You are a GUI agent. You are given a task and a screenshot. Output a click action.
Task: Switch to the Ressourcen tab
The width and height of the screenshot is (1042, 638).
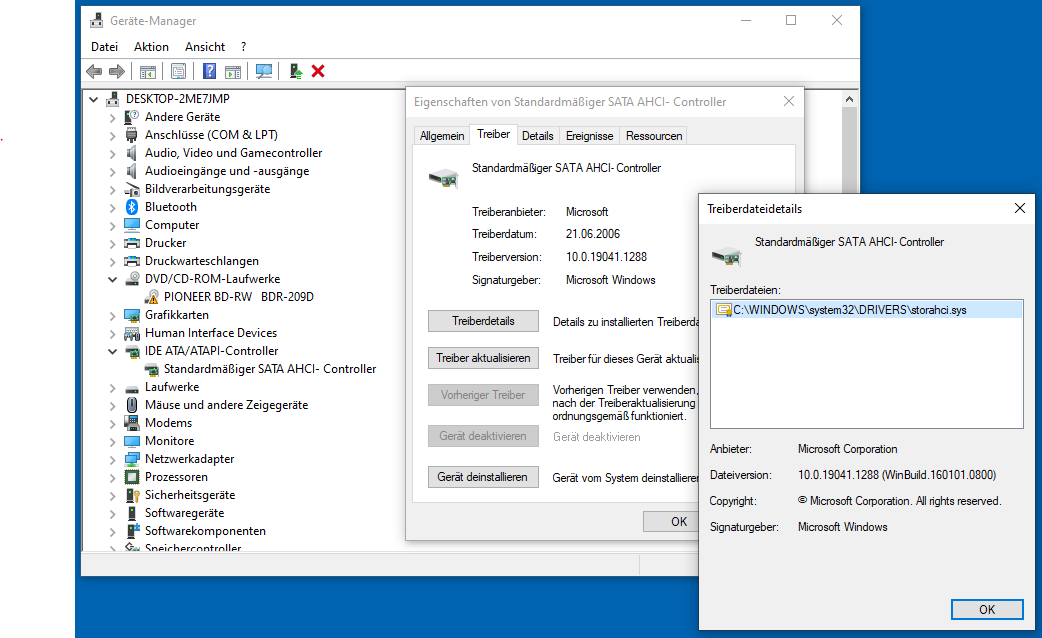pyautogui.click(x=654, y=136)
